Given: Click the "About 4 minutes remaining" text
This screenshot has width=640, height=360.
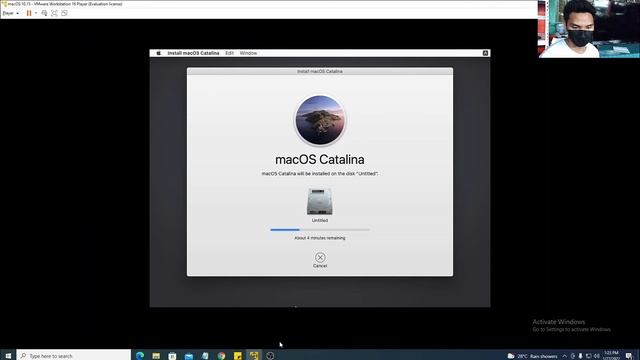Looking at the screenshot, I should click(x=320, y=238).
